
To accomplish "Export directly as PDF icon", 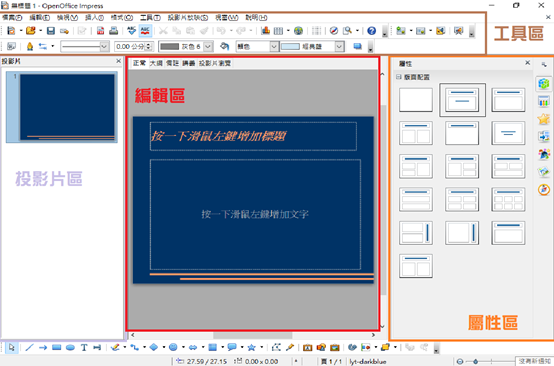I will pyautogui.click(x=100, y=31).
